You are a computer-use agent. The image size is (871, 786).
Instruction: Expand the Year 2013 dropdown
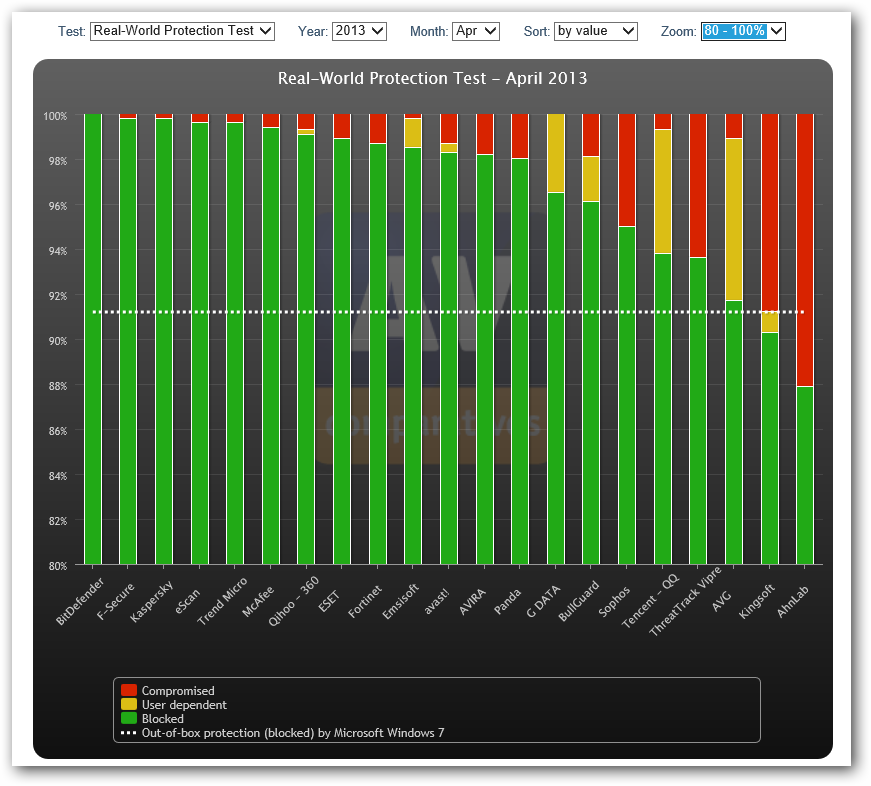tap(359, 31)
